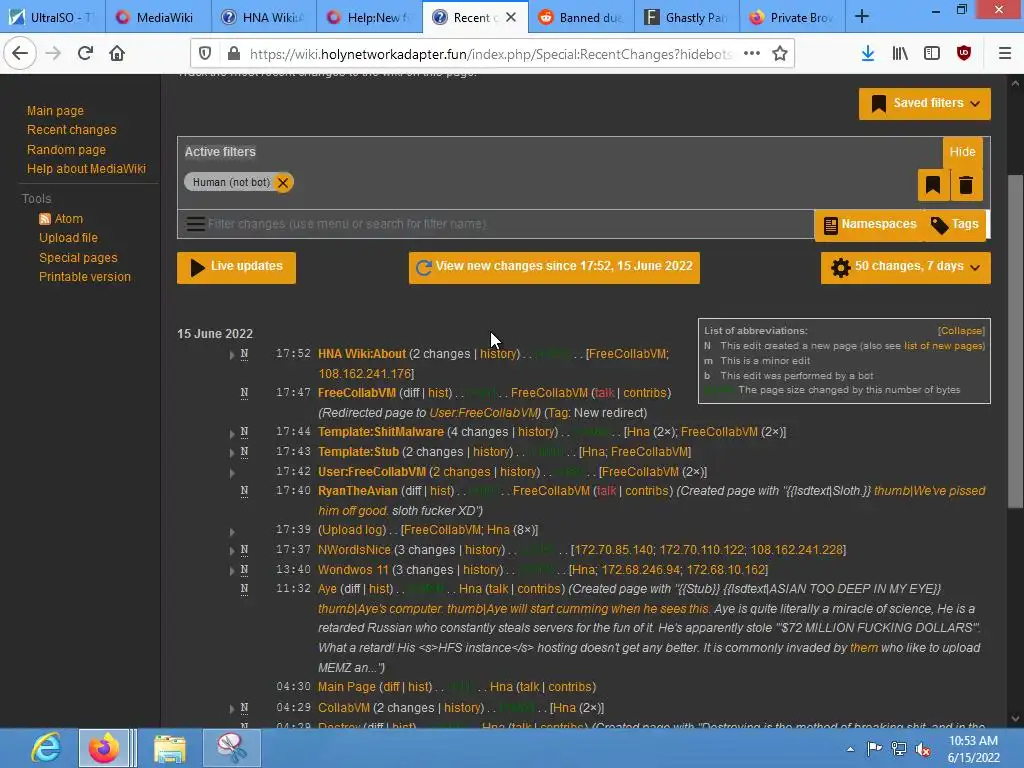The width and height of the screenshot is (1024, 768).
Task: Open Special pages link
Action: (x=78, y=257)
